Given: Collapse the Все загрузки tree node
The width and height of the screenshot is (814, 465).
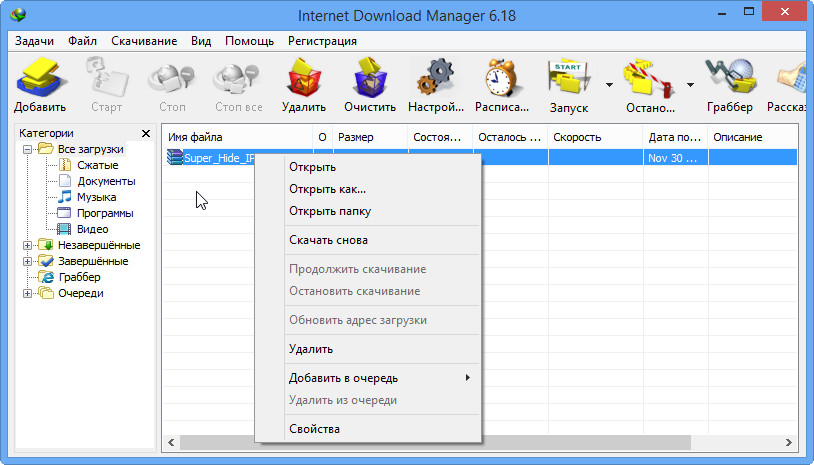Looking at the screenshot, I should pos(28,149).
